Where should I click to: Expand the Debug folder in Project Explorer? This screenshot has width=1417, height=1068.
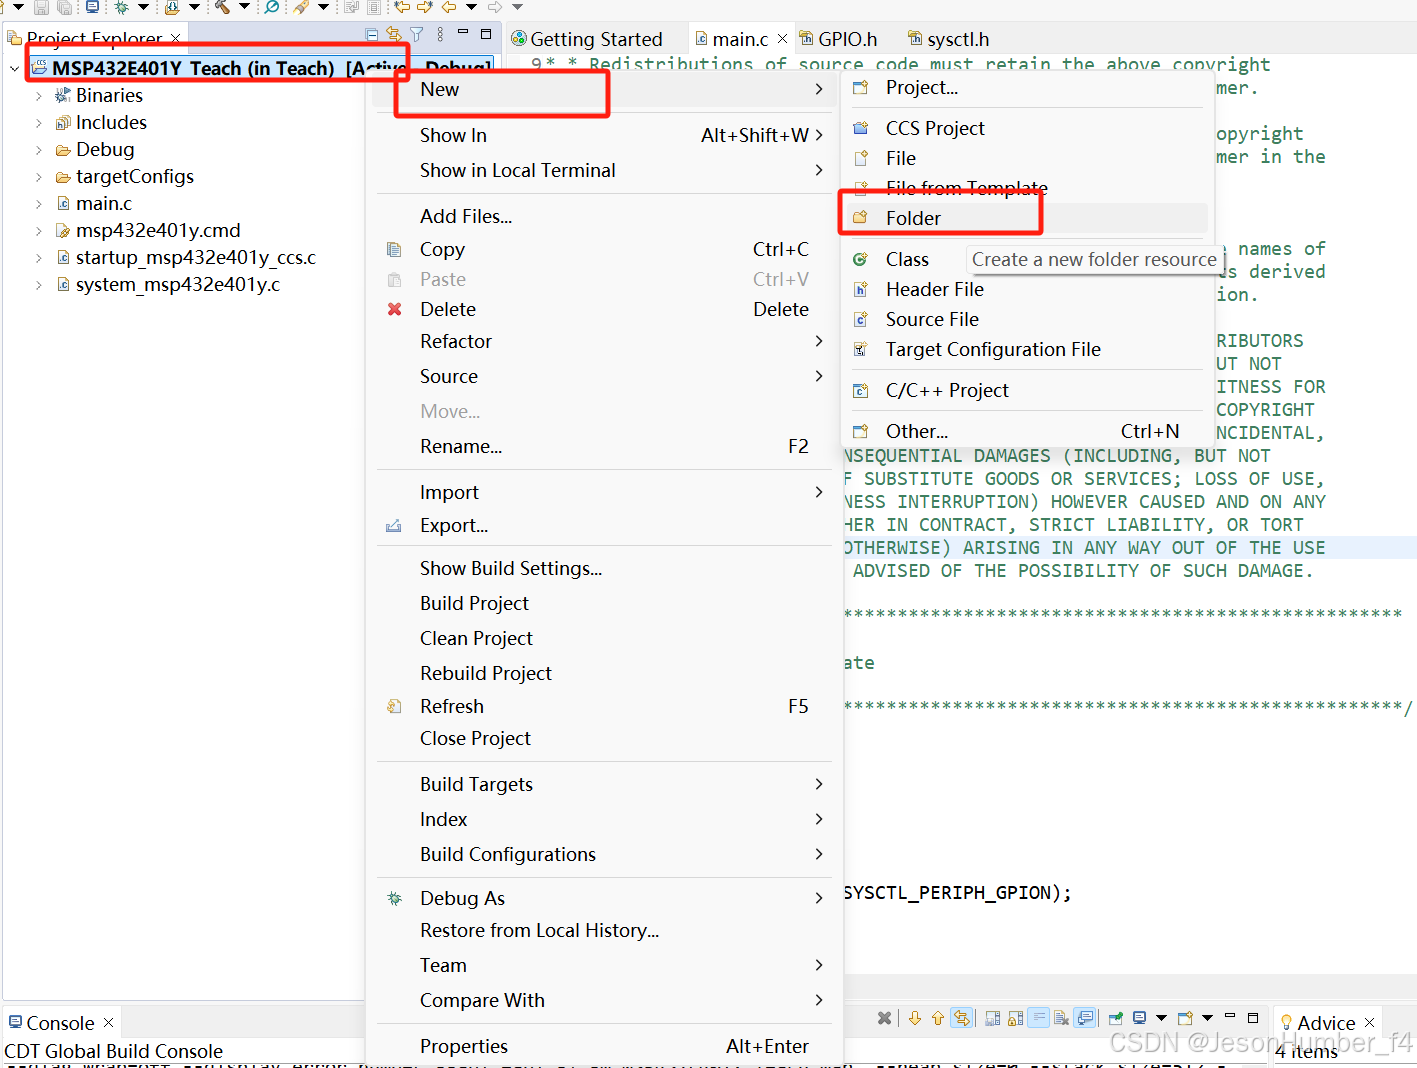37,149
